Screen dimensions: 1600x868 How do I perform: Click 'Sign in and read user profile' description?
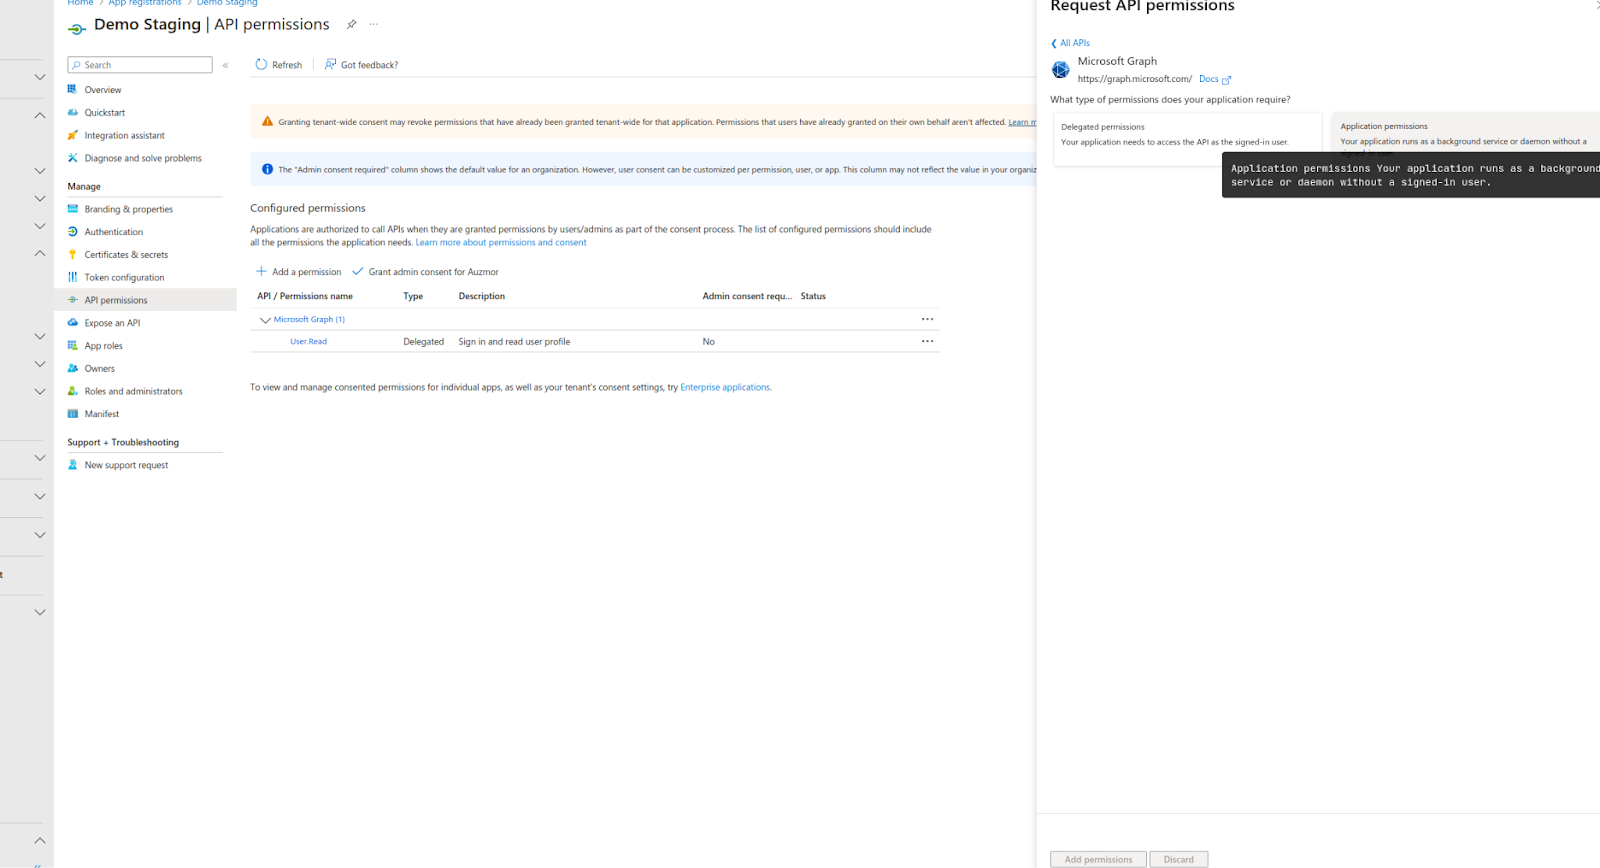514,342
